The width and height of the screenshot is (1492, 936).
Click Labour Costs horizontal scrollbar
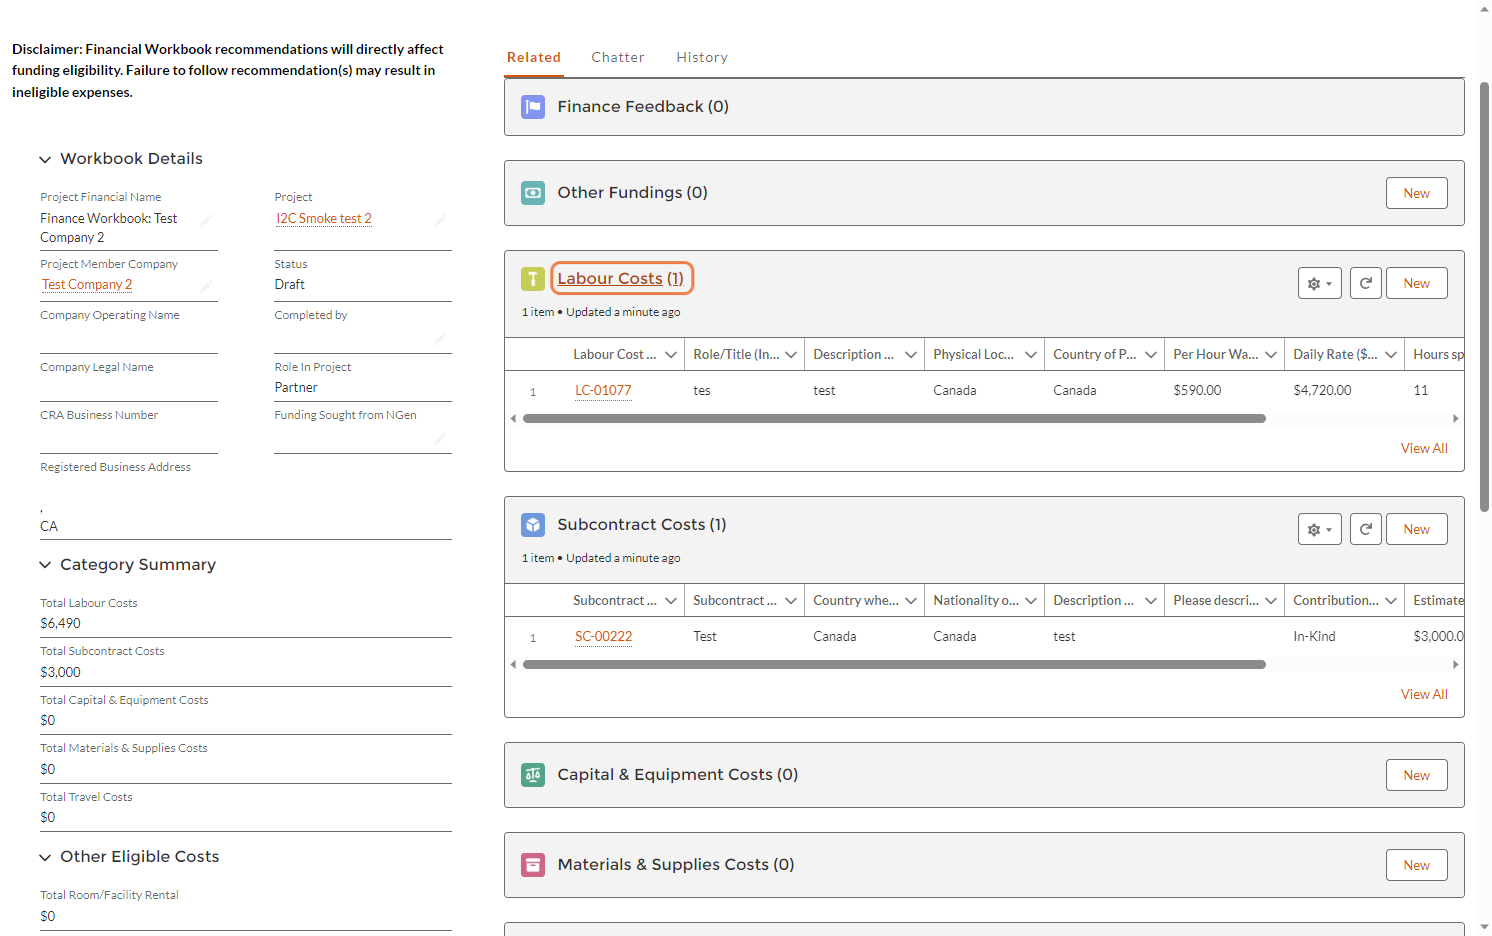coord(894,419)
